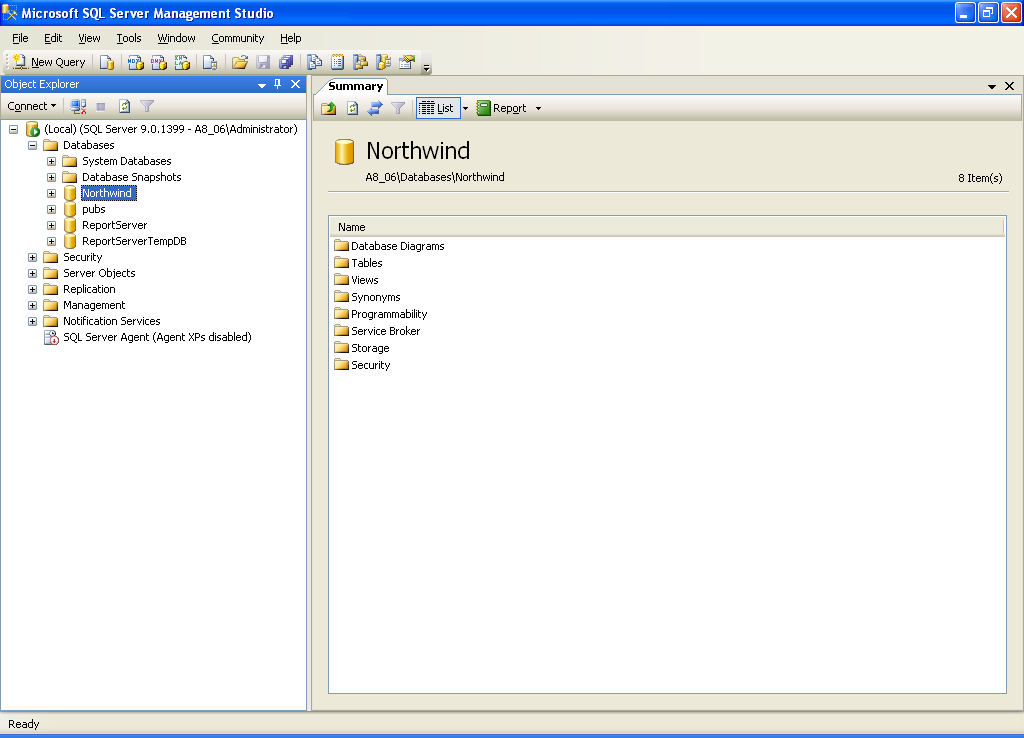
Task: Toggle the Report view button
Action: click(x=501, y=107)
